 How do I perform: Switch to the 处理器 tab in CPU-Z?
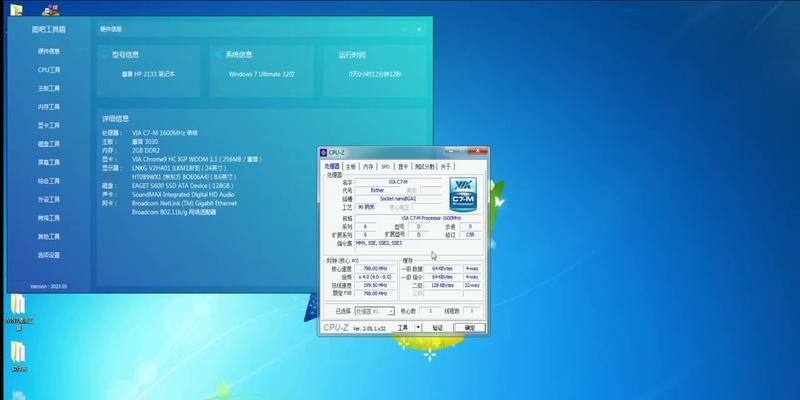coord(332,166)
